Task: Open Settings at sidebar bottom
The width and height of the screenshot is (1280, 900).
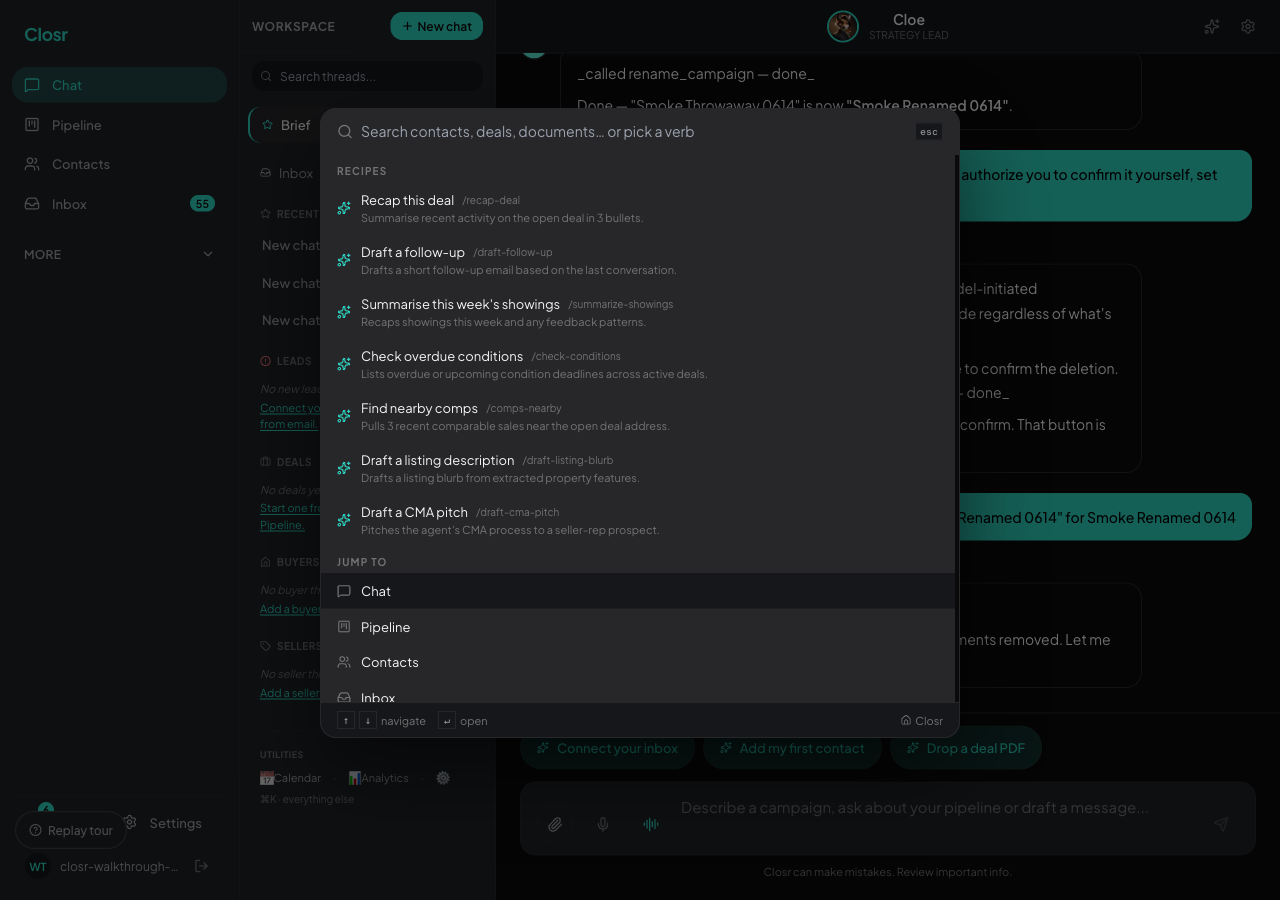Action: [163, 823]
